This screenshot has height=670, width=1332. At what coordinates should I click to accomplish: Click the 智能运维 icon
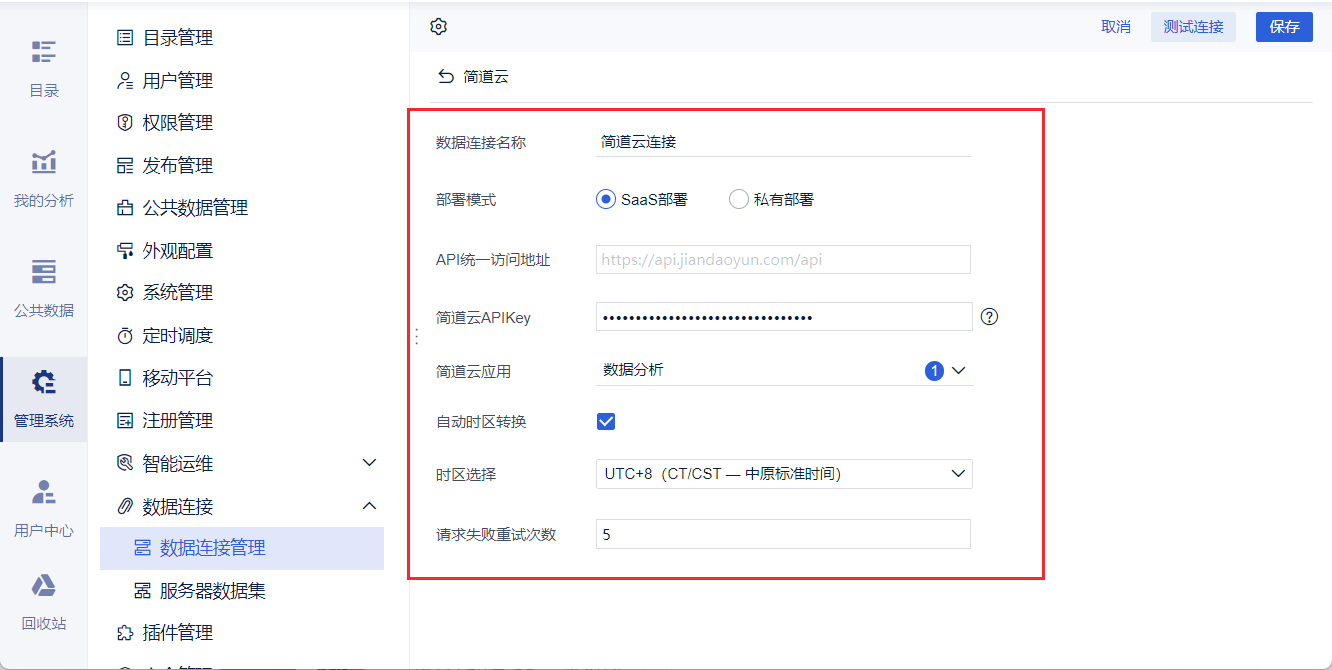[125, 463]
